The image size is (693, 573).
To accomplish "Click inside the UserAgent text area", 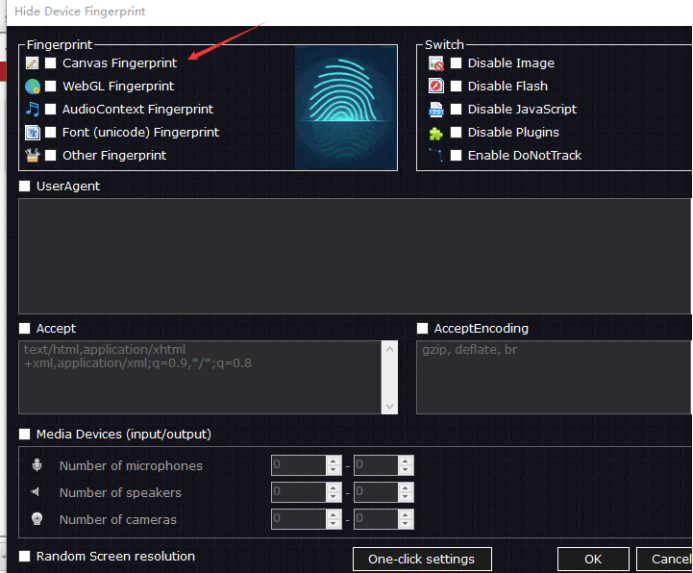I will (350, 255).
